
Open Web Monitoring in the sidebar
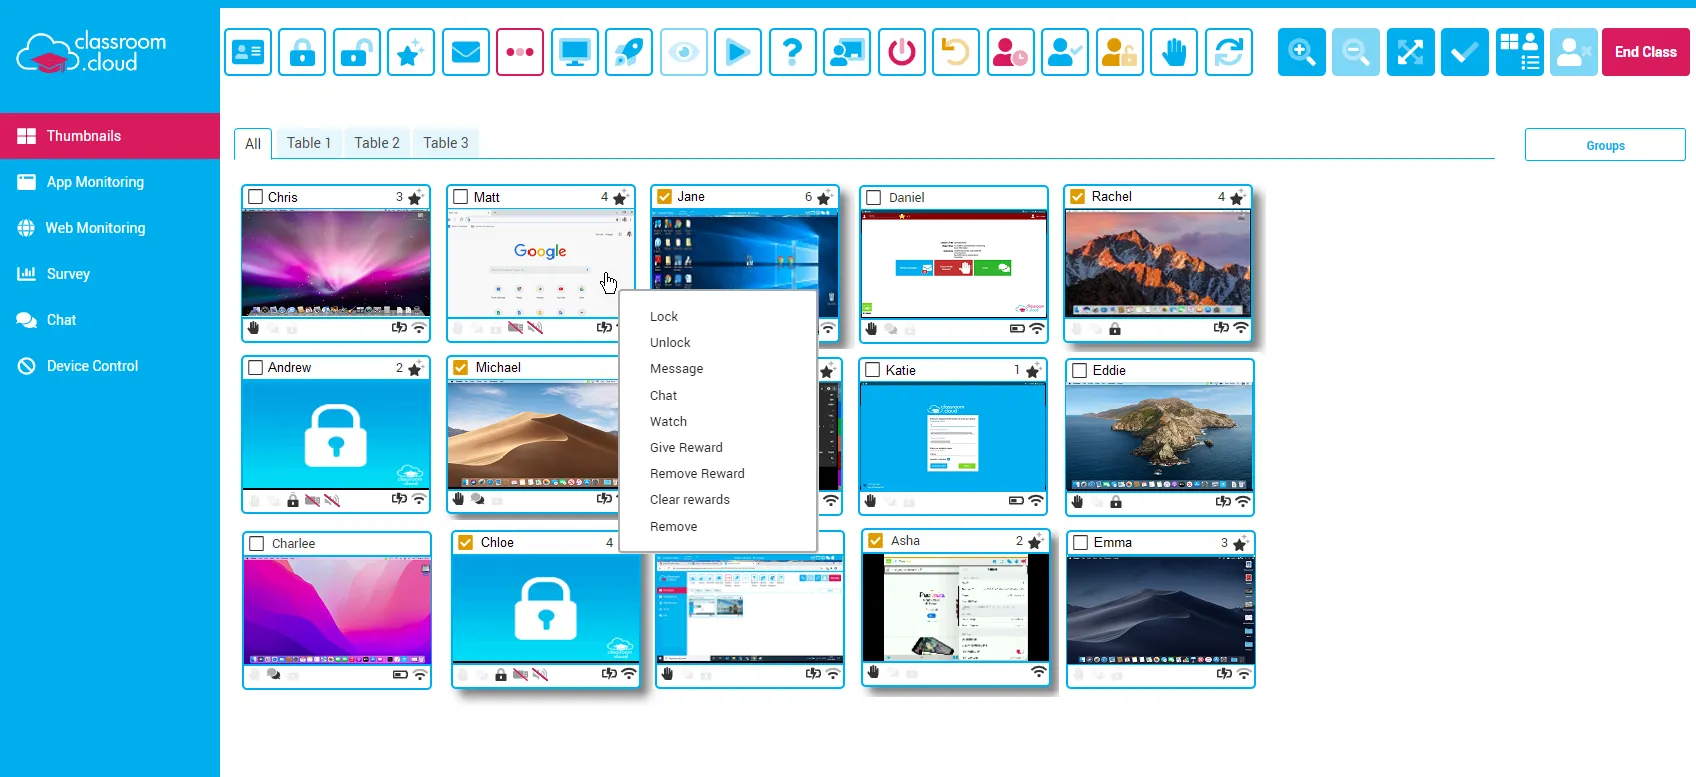[110, 228]
